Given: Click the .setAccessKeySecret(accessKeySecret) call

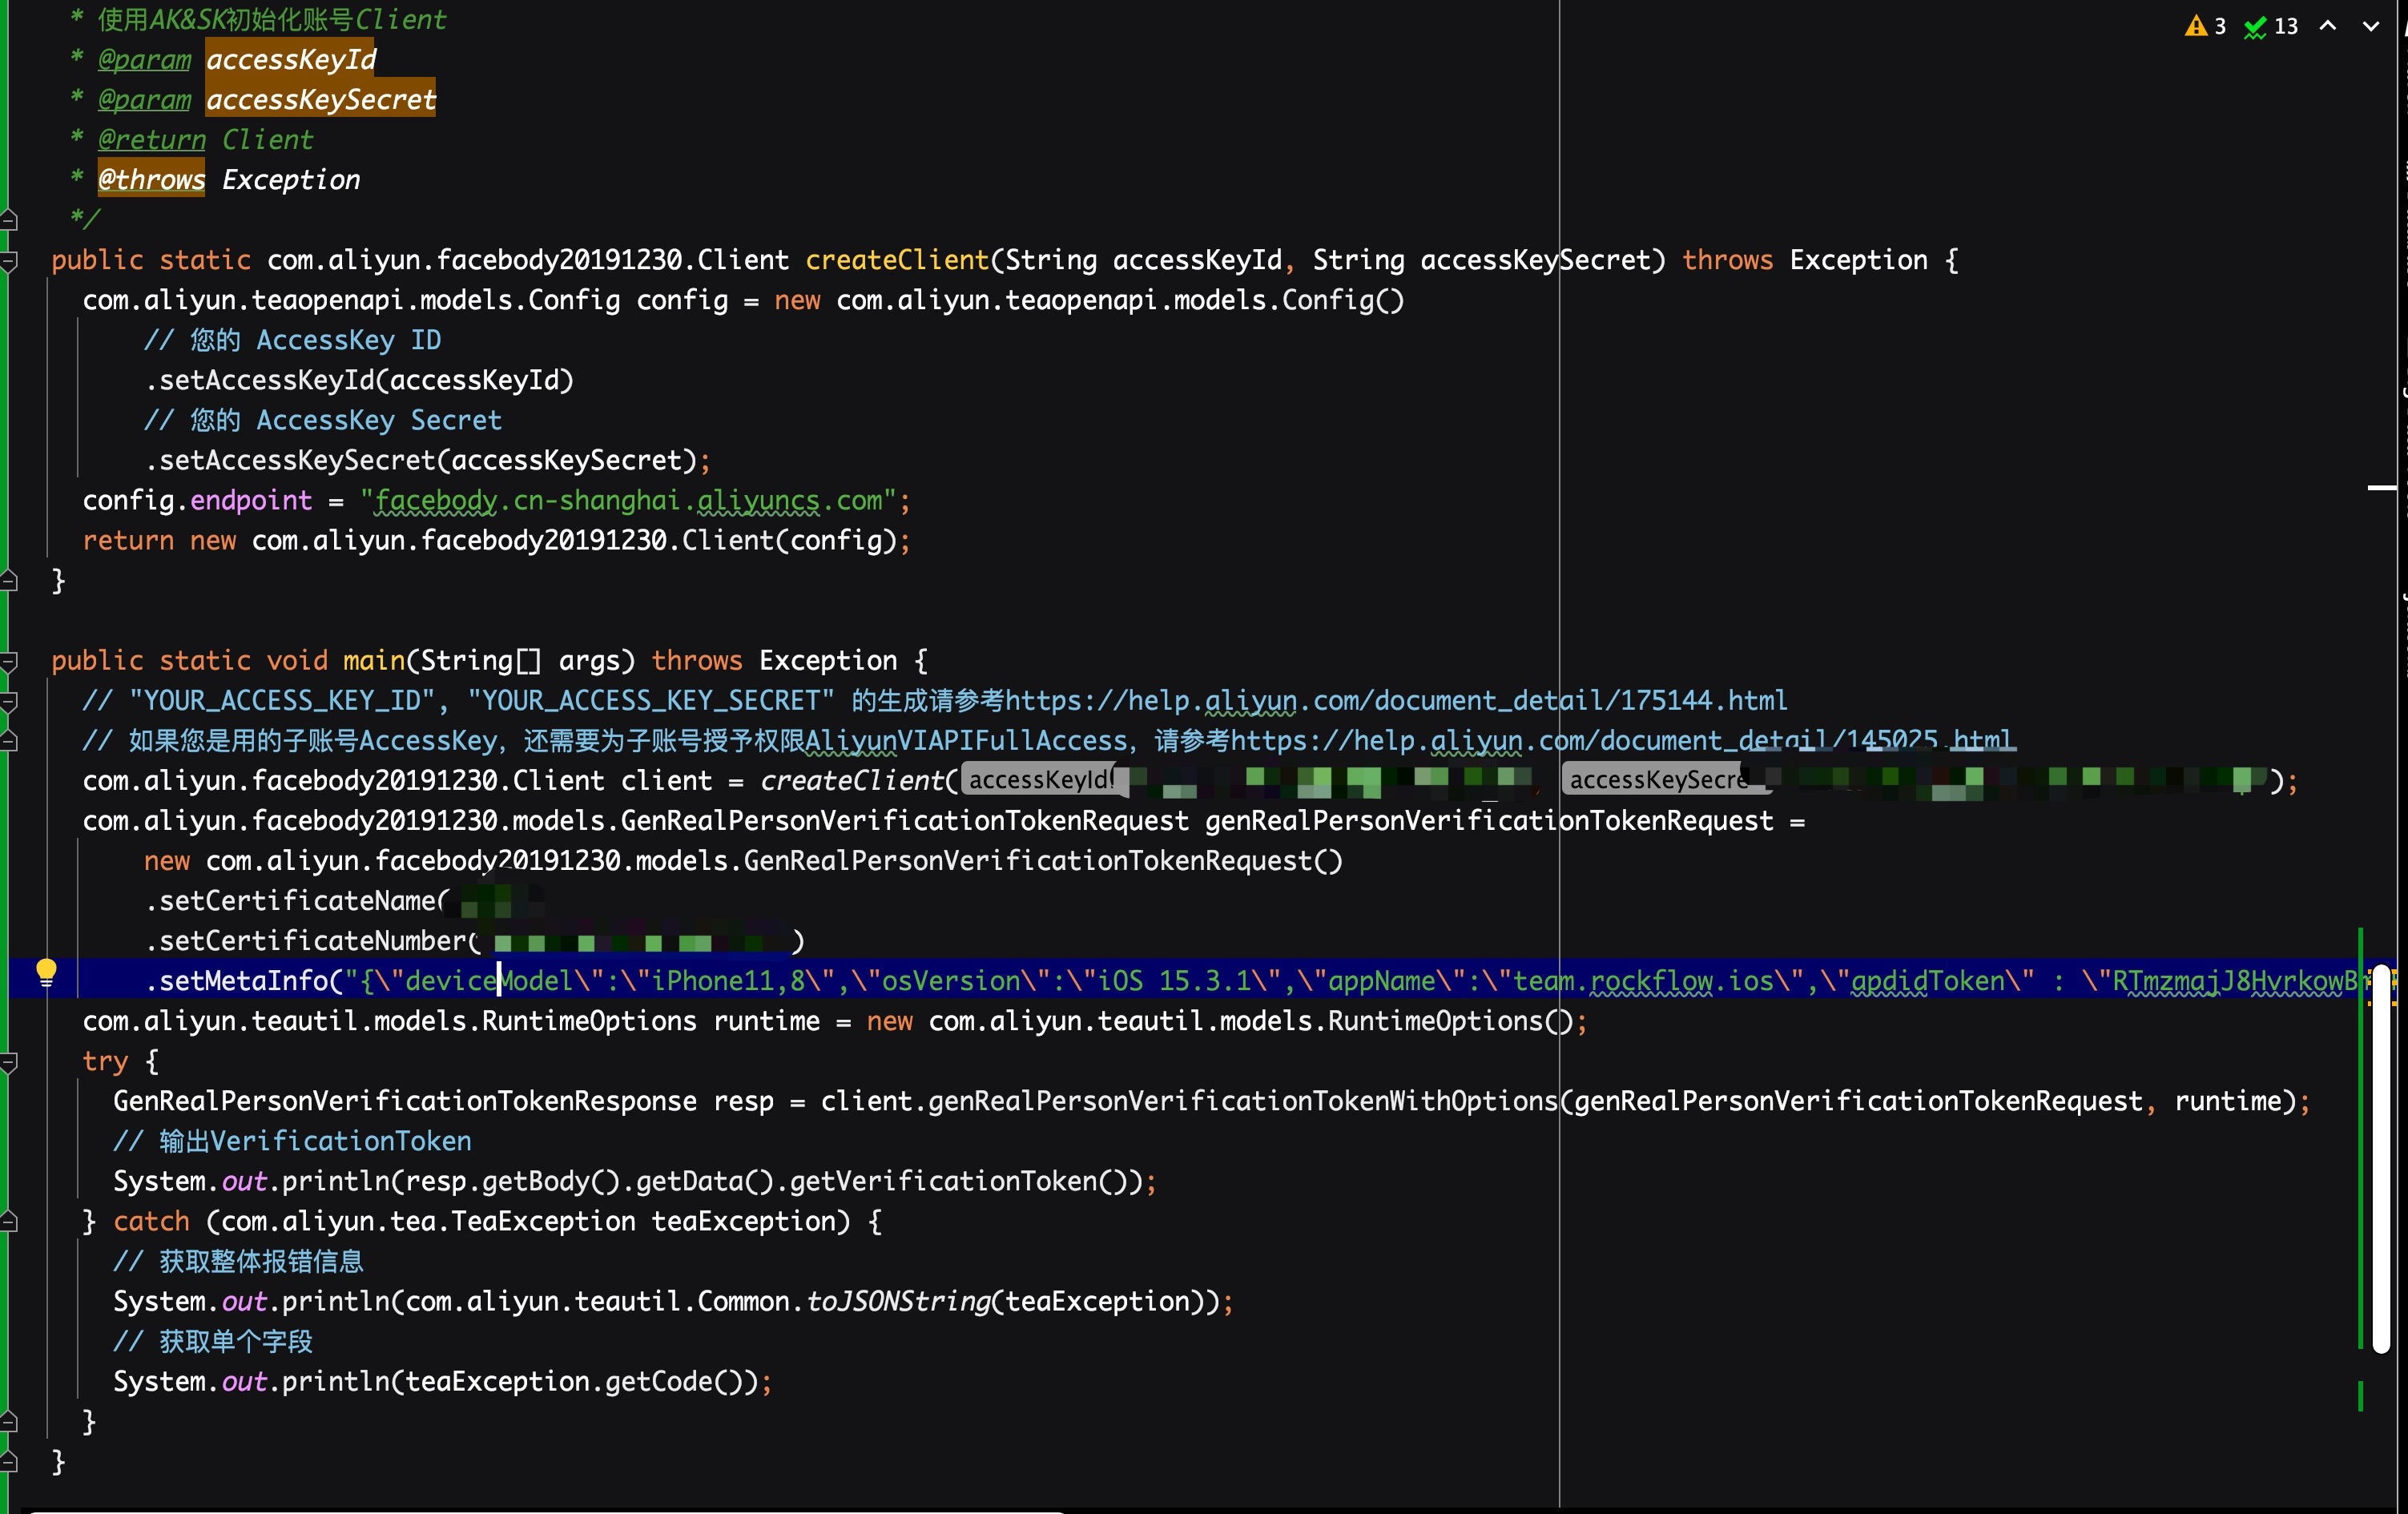Looking at the screenshot, I should click(x=421, y=460).
